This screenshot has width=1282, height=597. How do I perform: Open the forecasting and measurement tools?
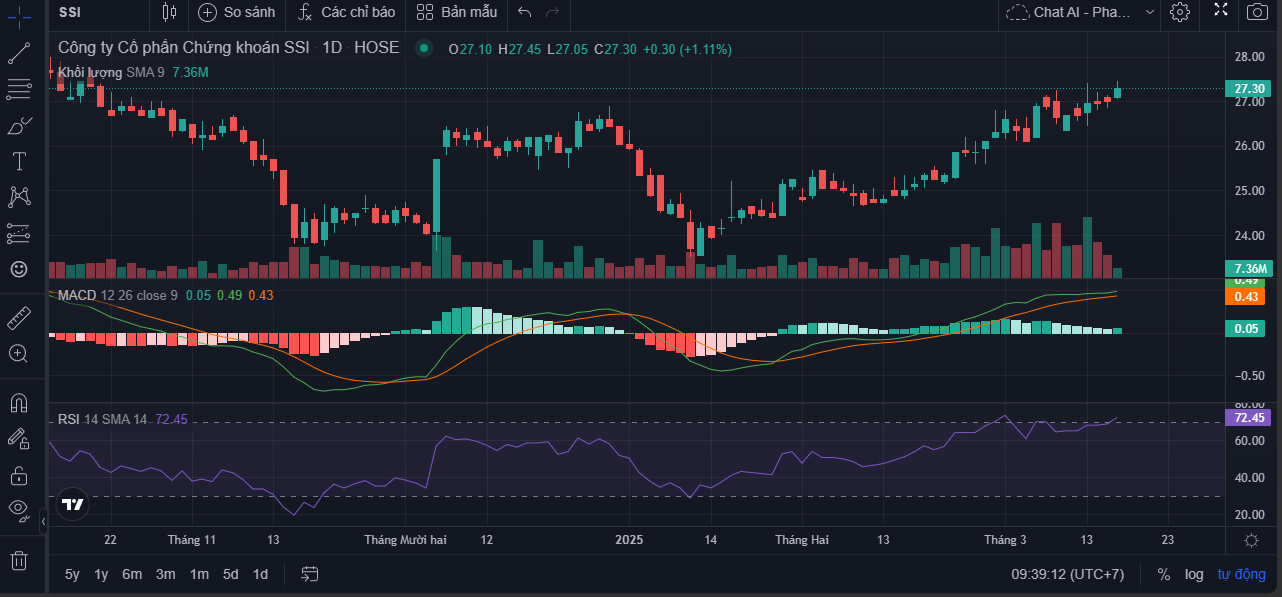tap(19, 233)
